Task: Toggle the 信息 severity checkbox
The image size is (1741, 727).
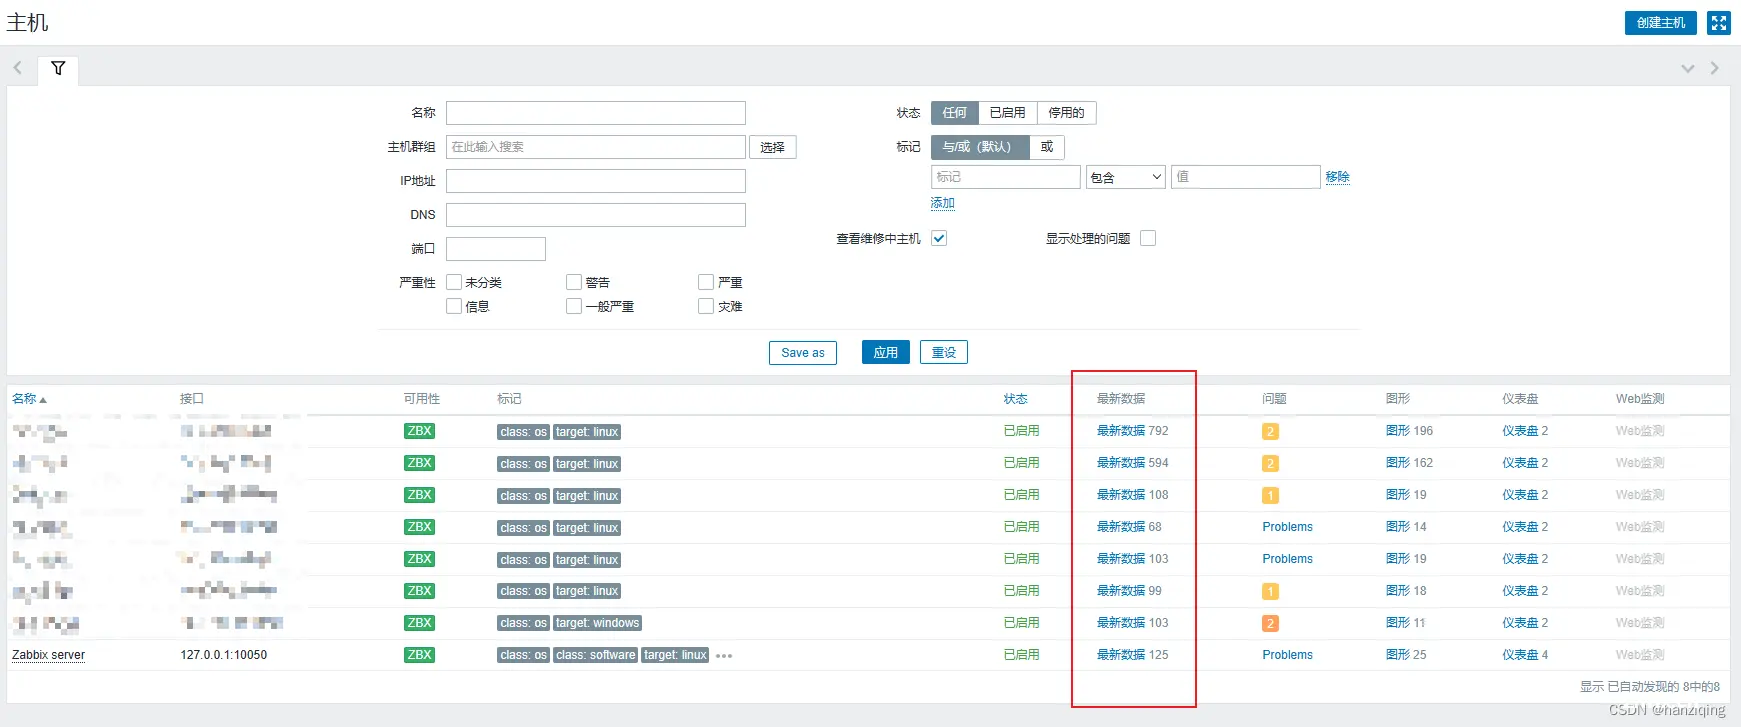Action: click(454, 306)
